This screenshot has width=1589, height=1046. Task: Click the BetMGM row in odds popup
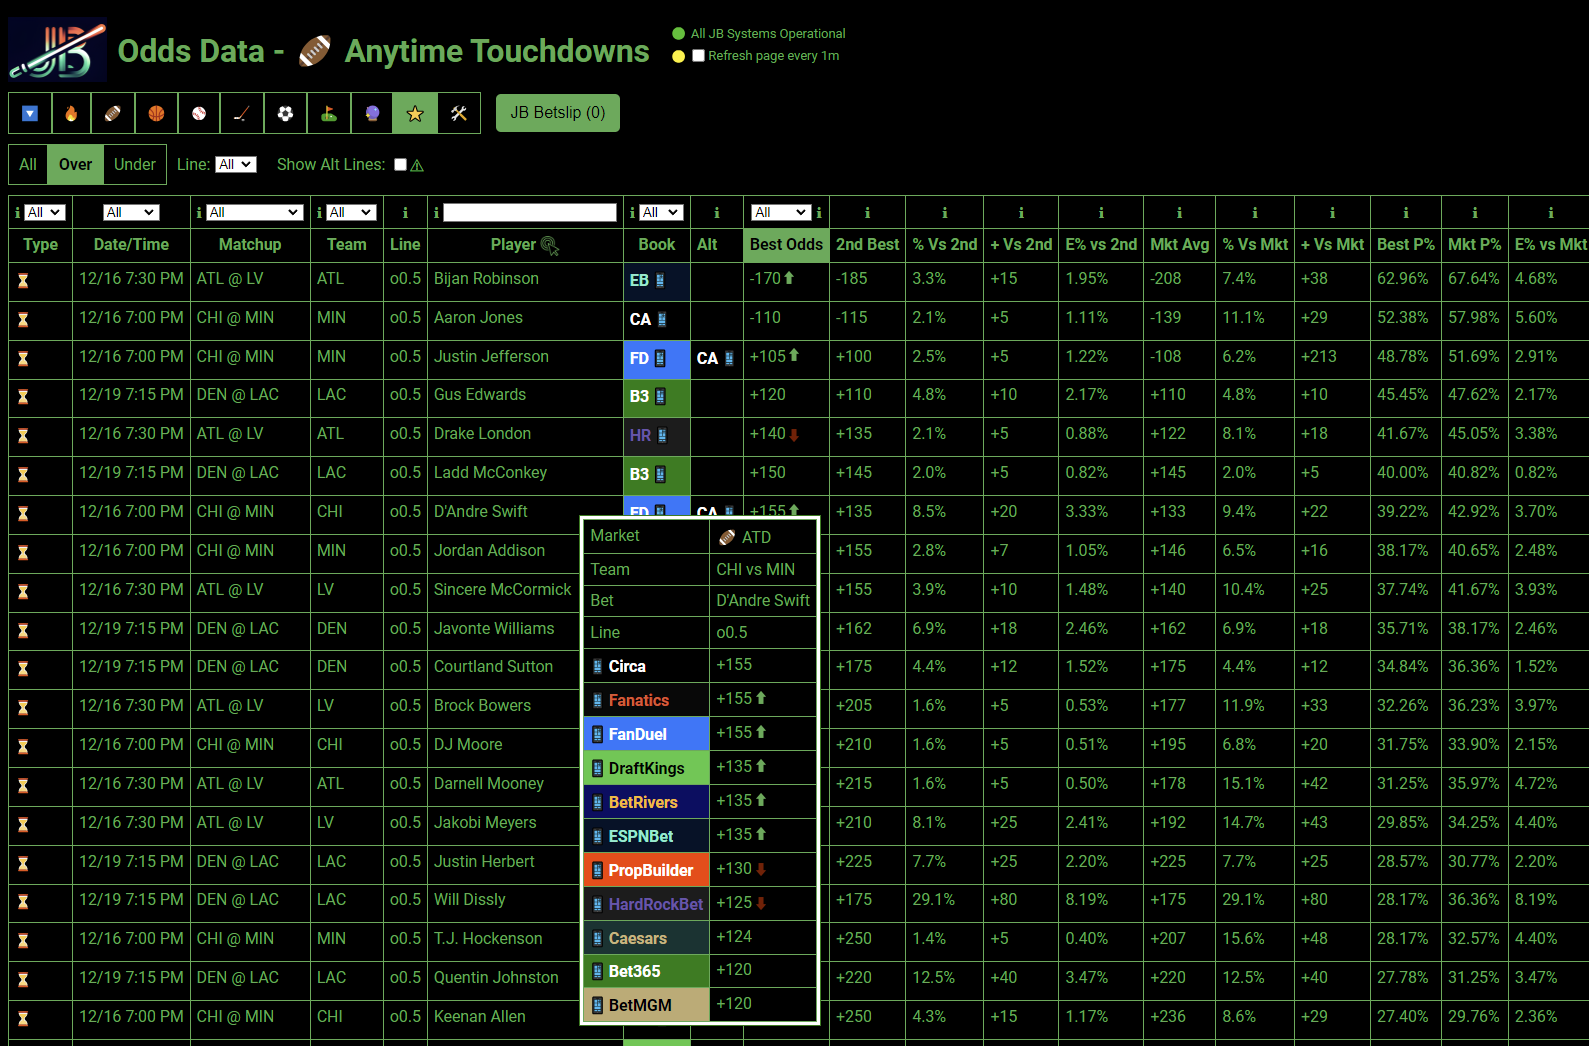click(x=700, y=1005)
